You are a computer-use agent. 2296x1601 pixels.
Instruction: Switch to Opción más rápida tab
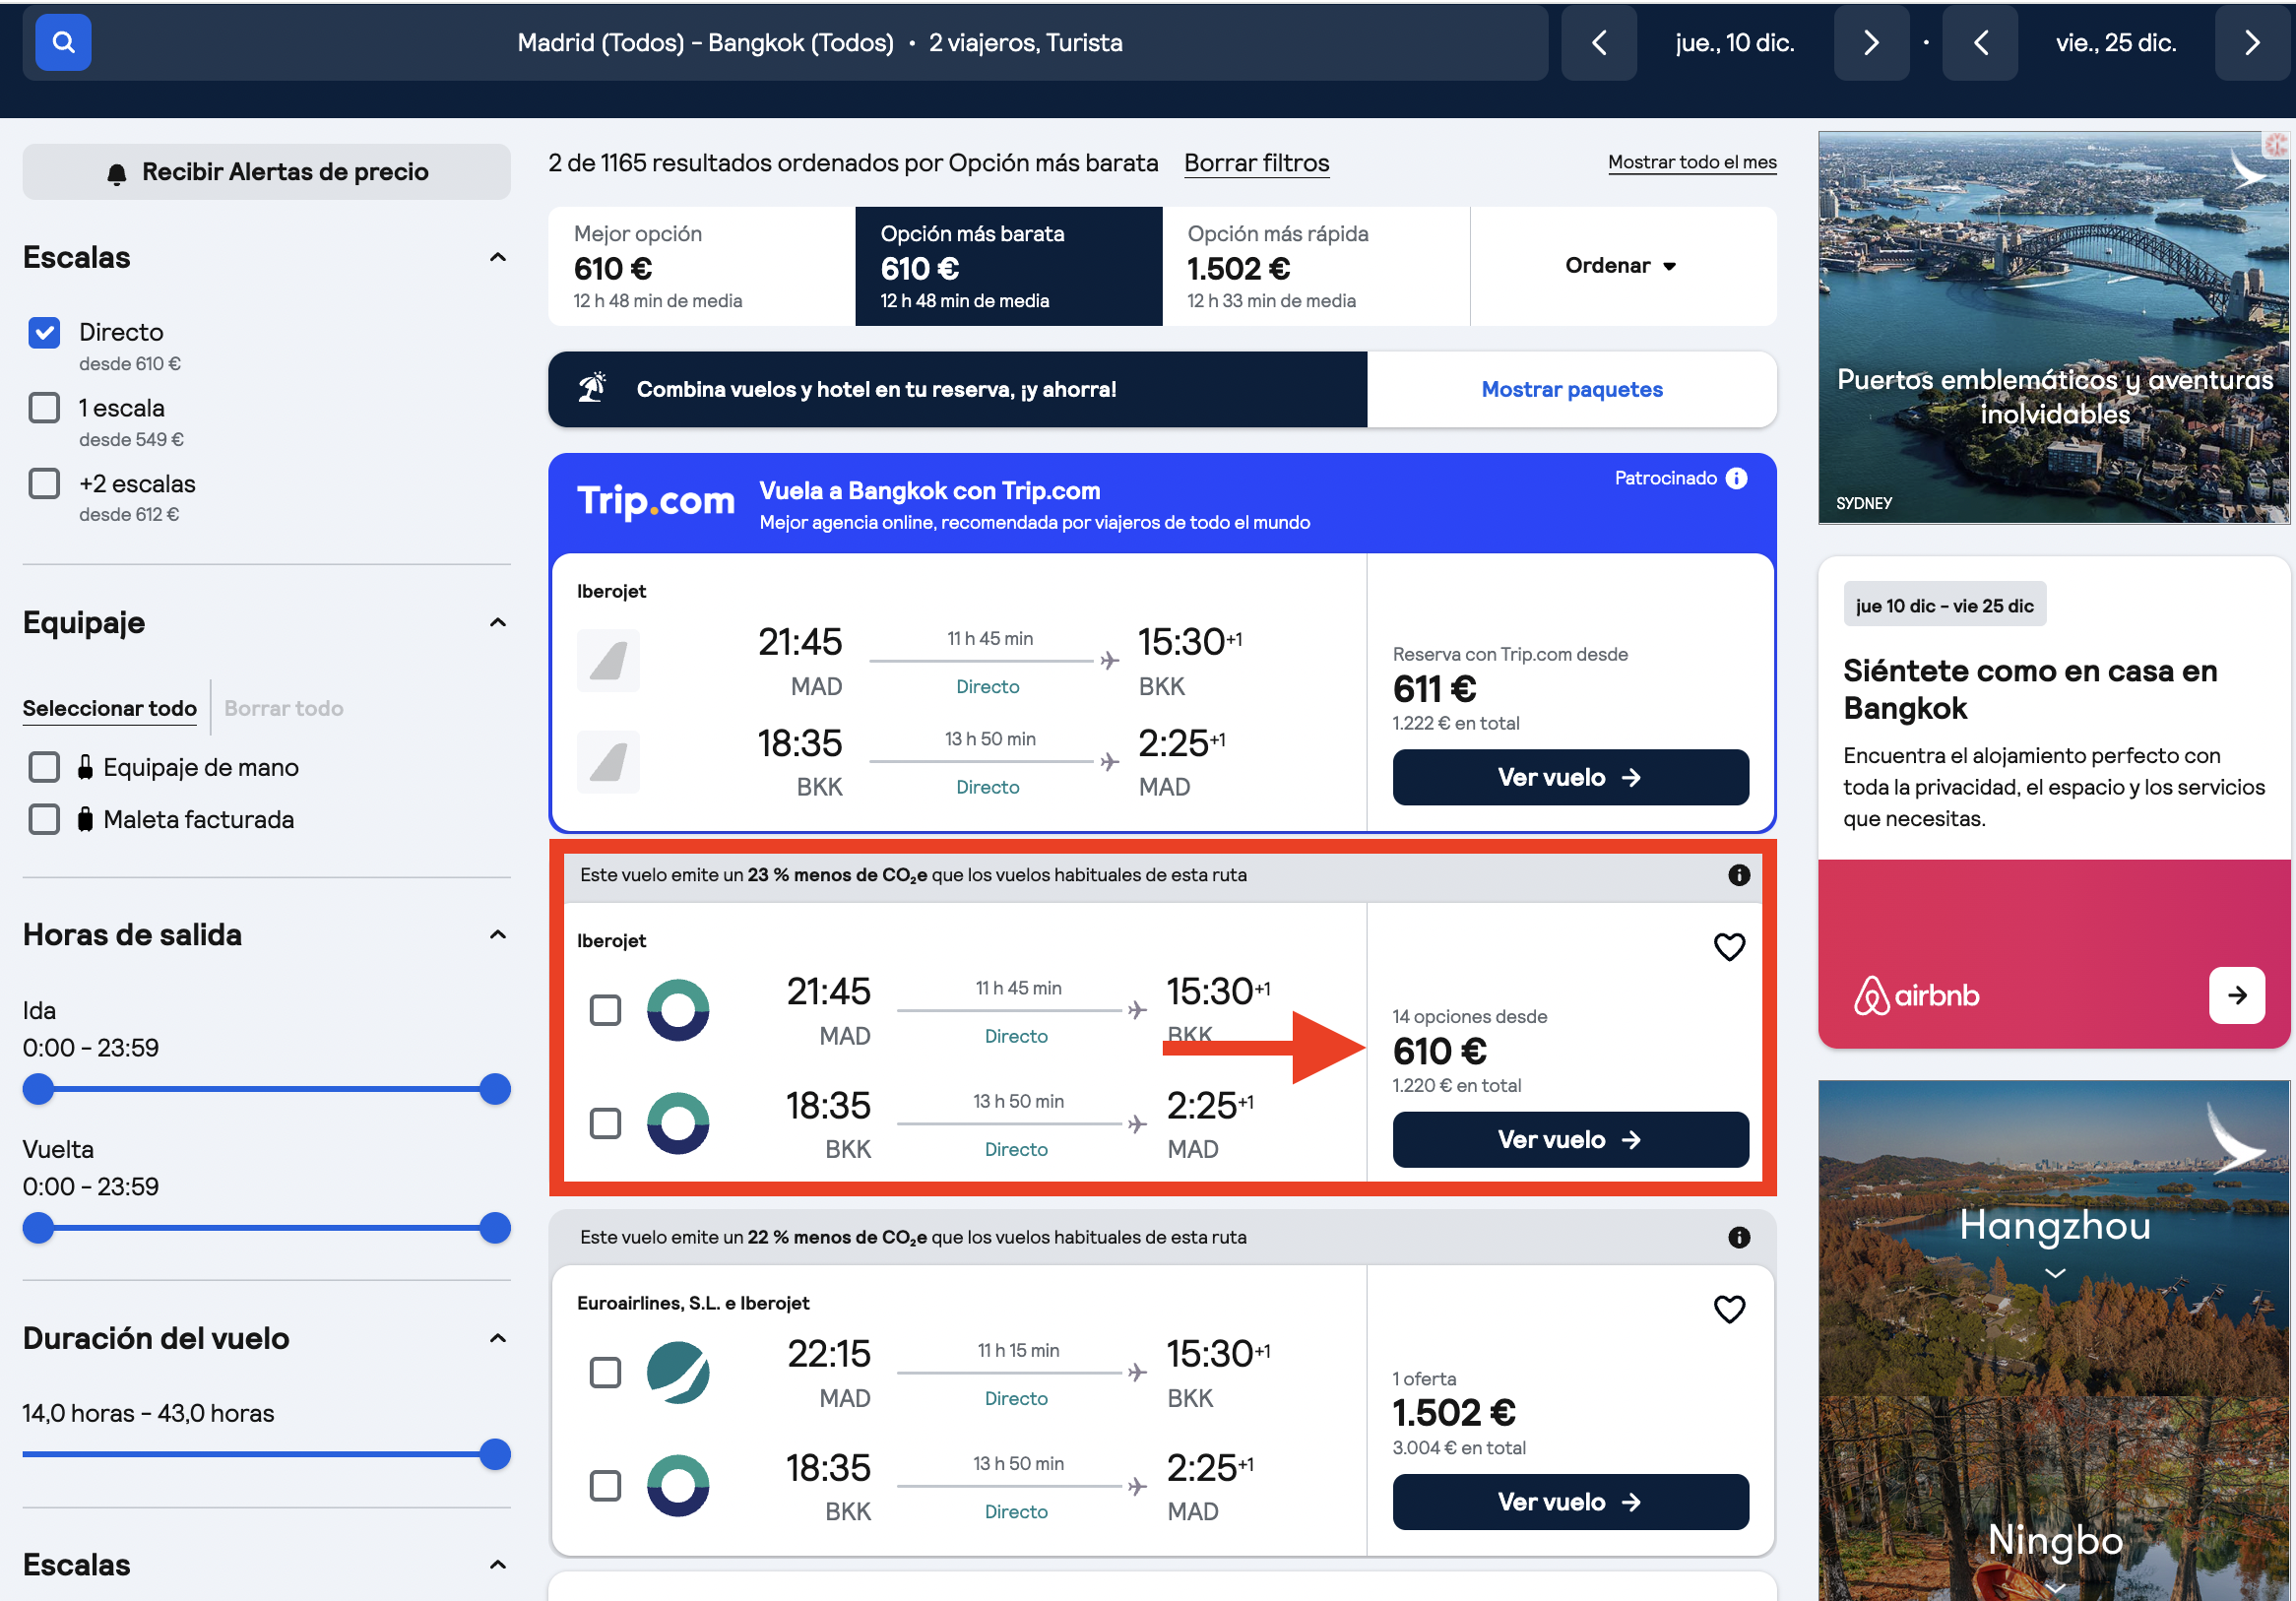[x=1316, y=266]
